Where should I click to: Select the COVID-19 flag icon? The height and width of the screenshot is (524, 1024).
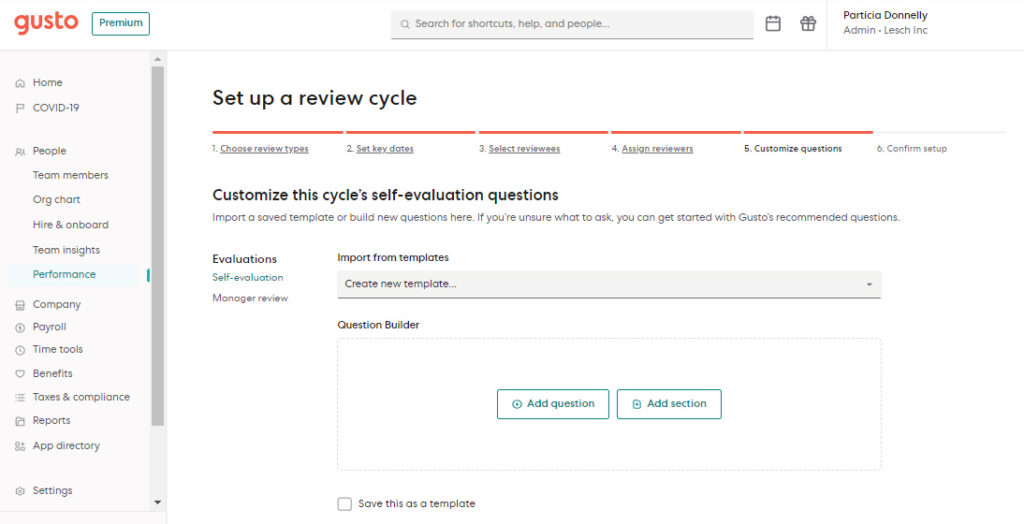pos(20,108)
